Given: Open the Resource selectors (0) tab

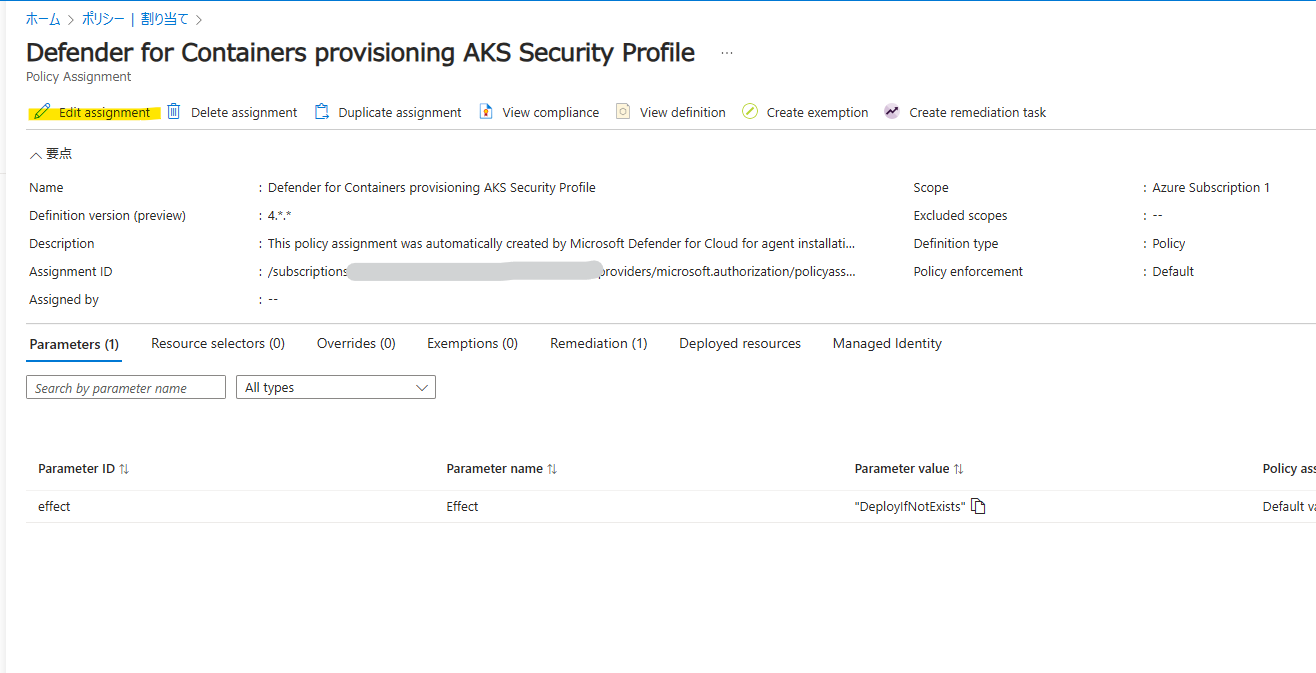Looking at the screenshot, I should [218, 343].
